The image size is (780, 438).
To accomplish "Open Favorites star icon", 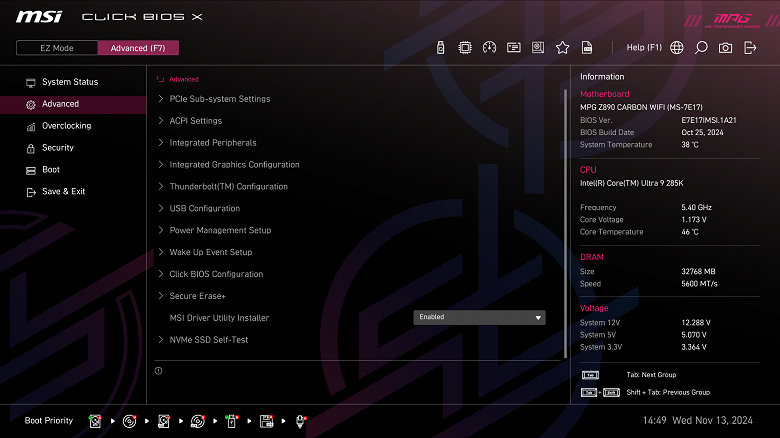I will pyautogui.click(x=563, y=47).
